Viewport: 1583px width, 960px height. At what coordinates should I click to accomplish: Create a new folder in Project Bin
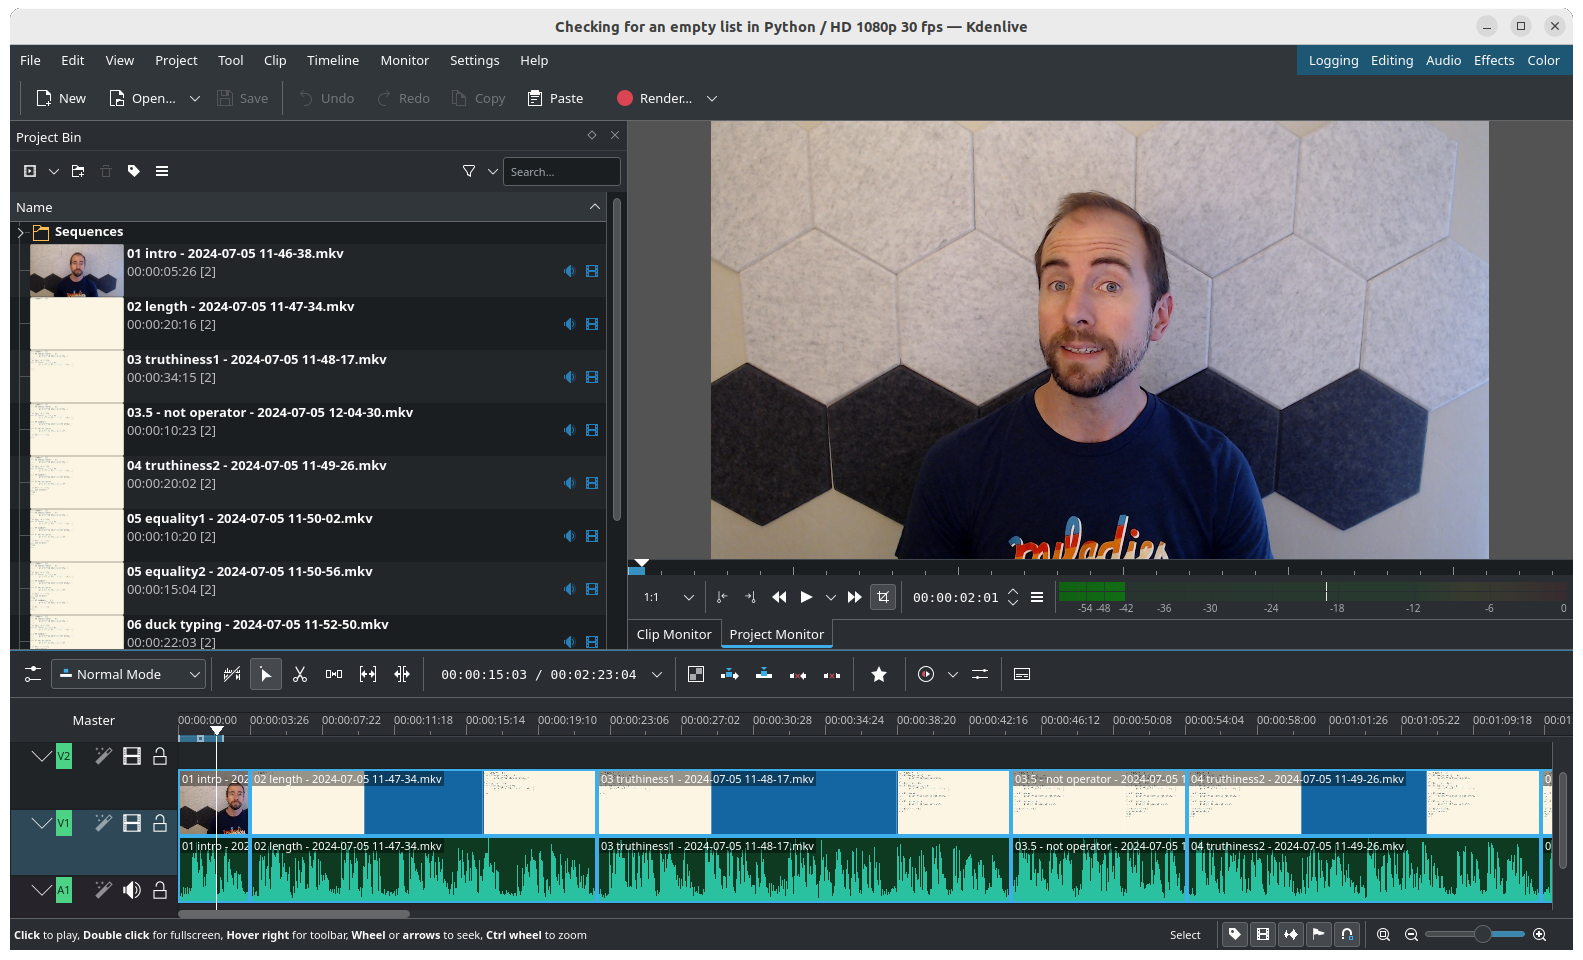tap(78, 171)
